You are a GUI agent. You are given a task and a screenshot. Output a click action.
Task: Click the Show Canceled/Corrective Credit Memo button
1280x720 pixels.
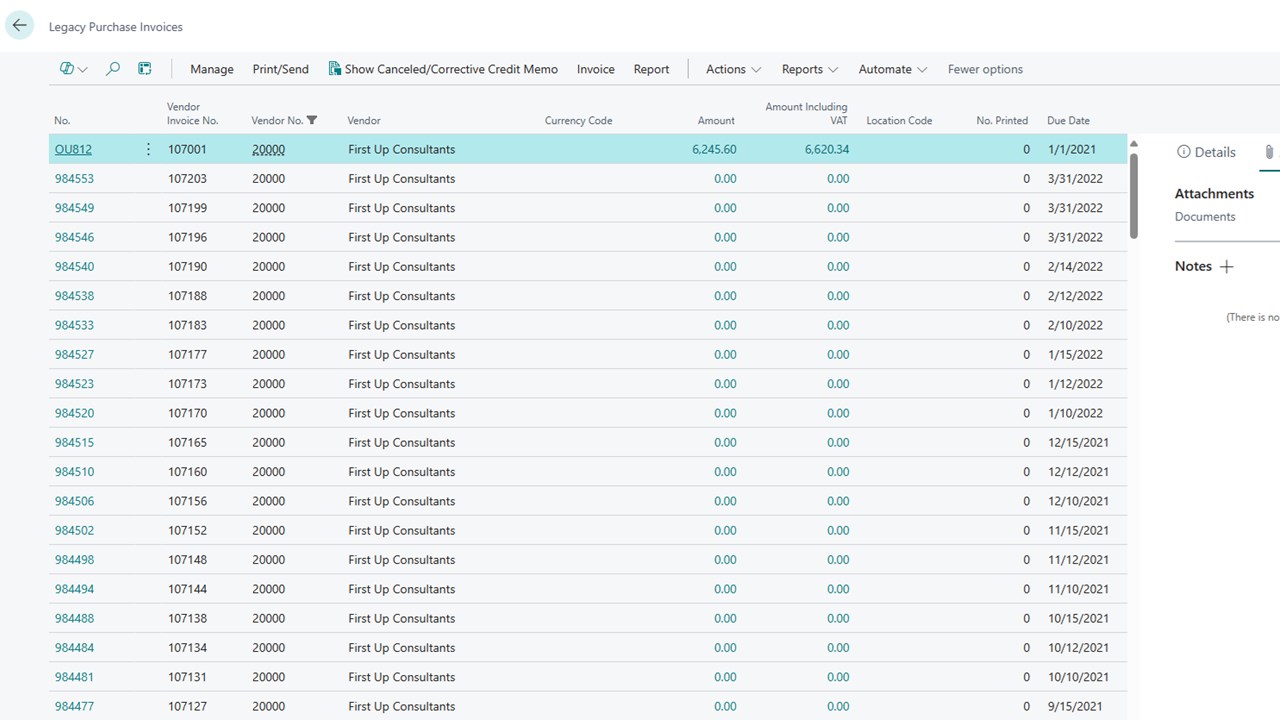[443, 69]
